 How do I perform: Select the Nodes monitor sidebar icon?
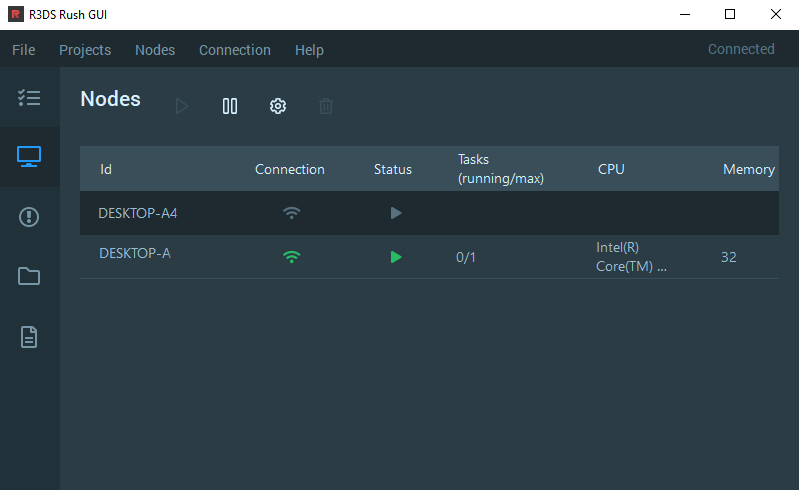(x=29, y=156)
